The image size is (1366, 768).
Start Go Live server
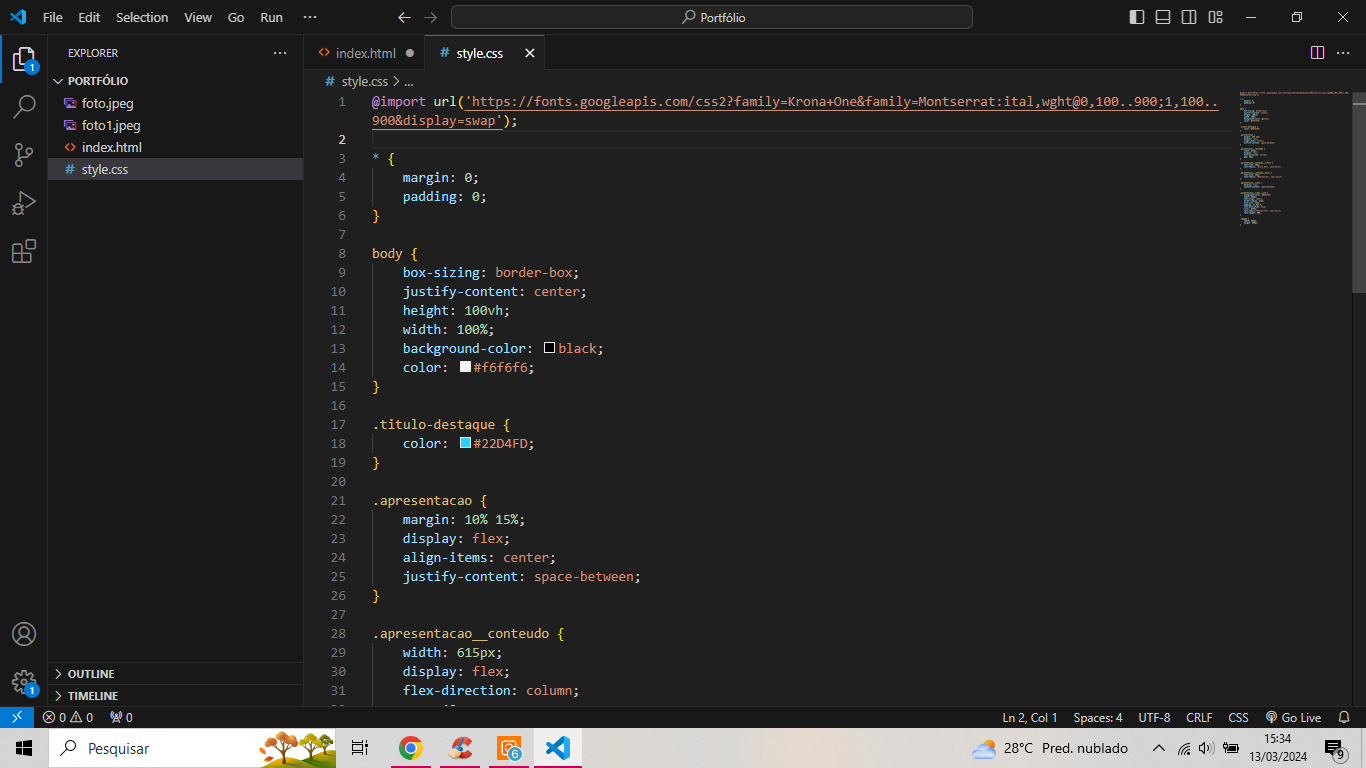tap(1293, 717)
